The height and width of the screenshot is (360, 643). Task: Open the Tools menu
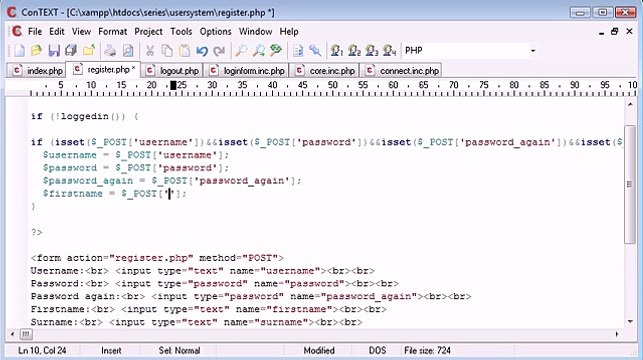tap(181, 32)
